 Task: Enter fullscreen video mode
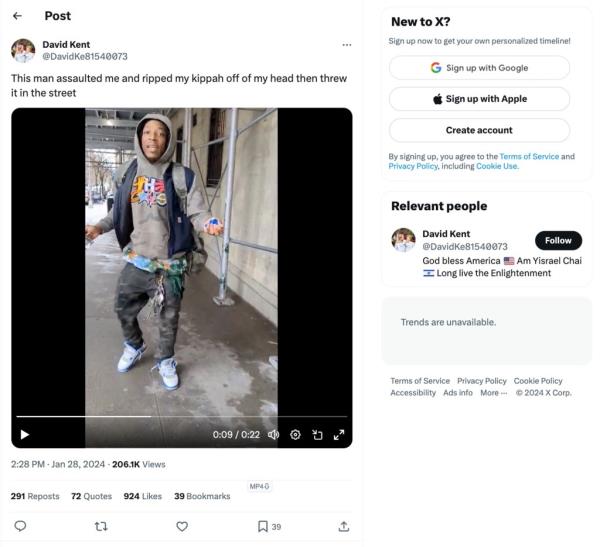339,434
